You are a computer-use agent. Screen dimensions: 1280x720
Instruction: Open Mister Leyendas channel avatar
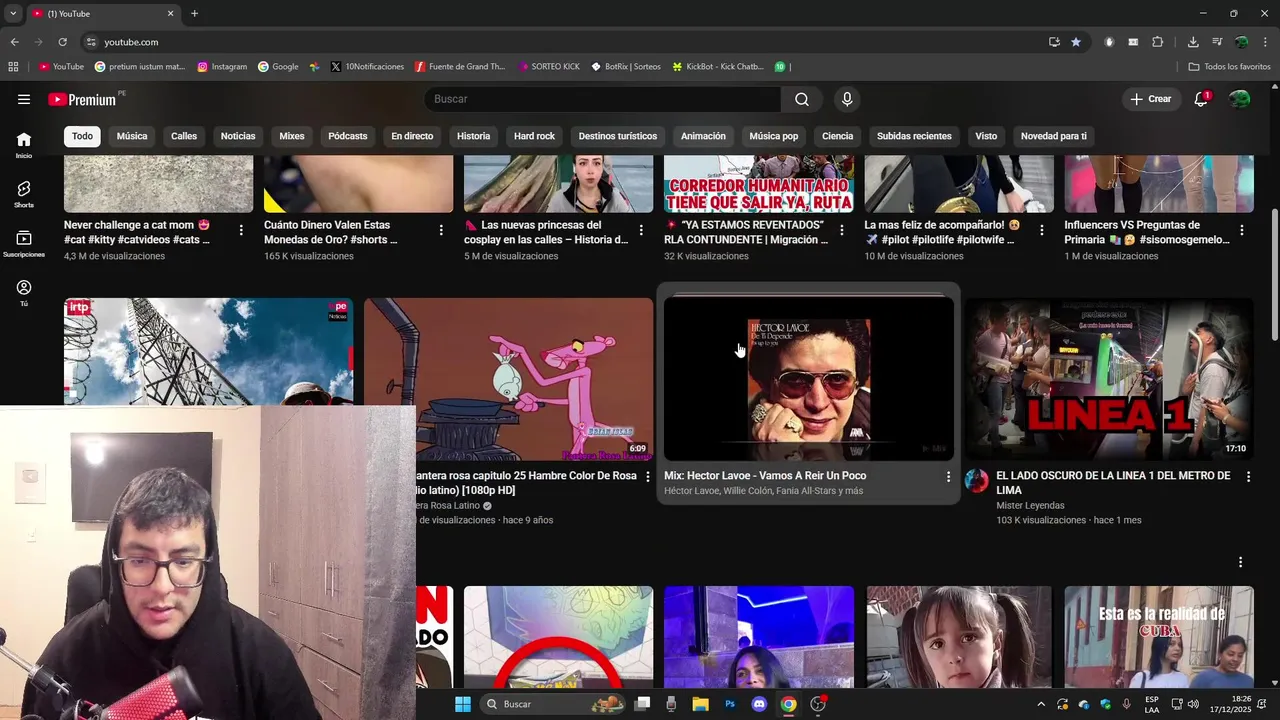pos(976,481)
